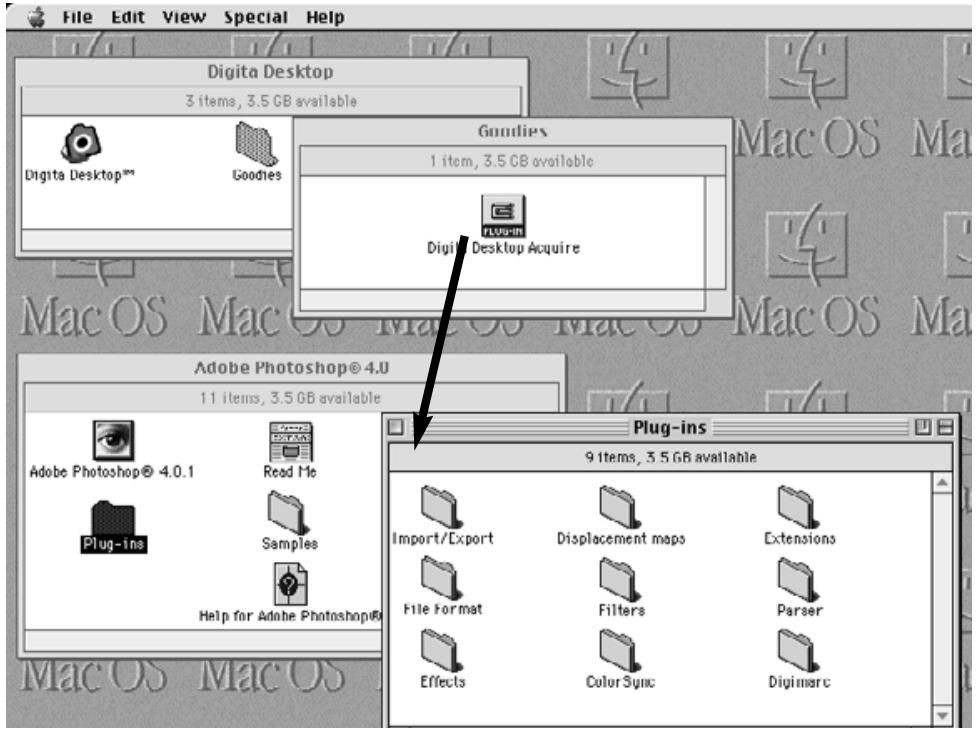976x731 pixels.
Task: Click the Plug-ins window title text
Action: coord(670,428)
